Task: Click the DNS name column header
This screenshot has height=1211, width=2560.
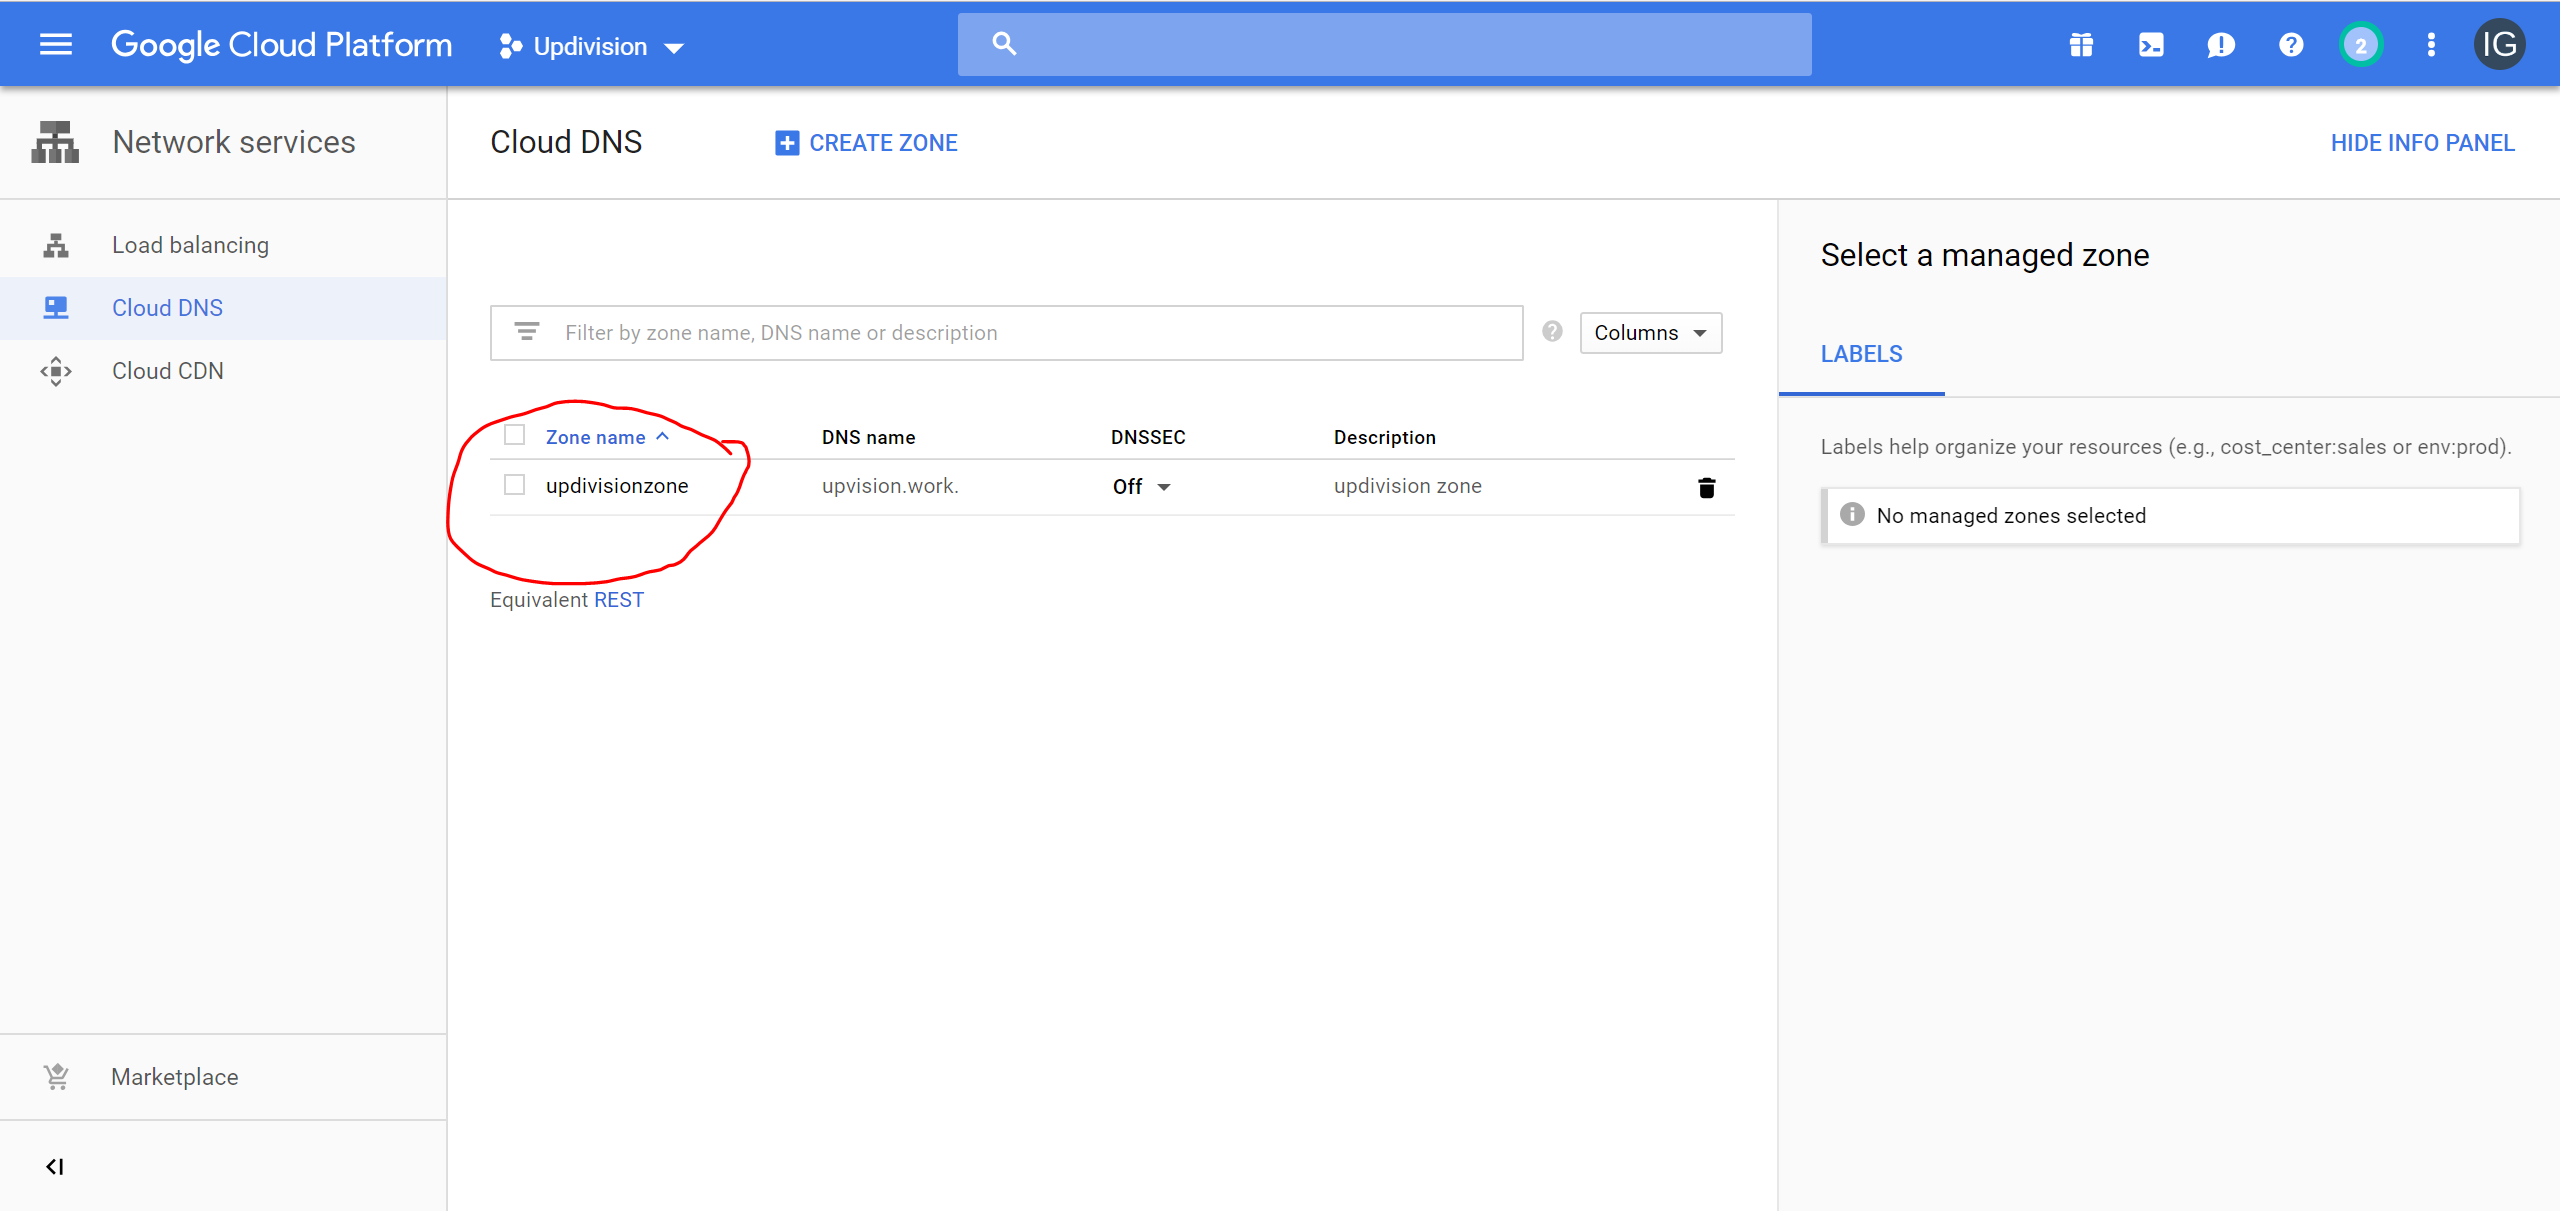Action: (x=868, y=437)
